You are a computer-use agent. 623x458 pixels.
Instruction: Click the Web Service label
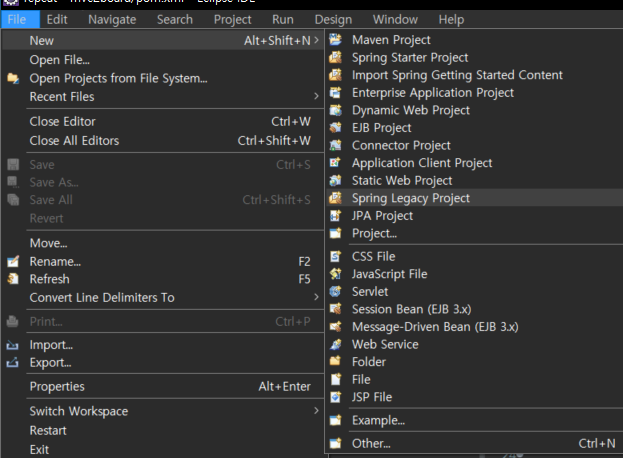pyautogui.click(x=385, y=344)
